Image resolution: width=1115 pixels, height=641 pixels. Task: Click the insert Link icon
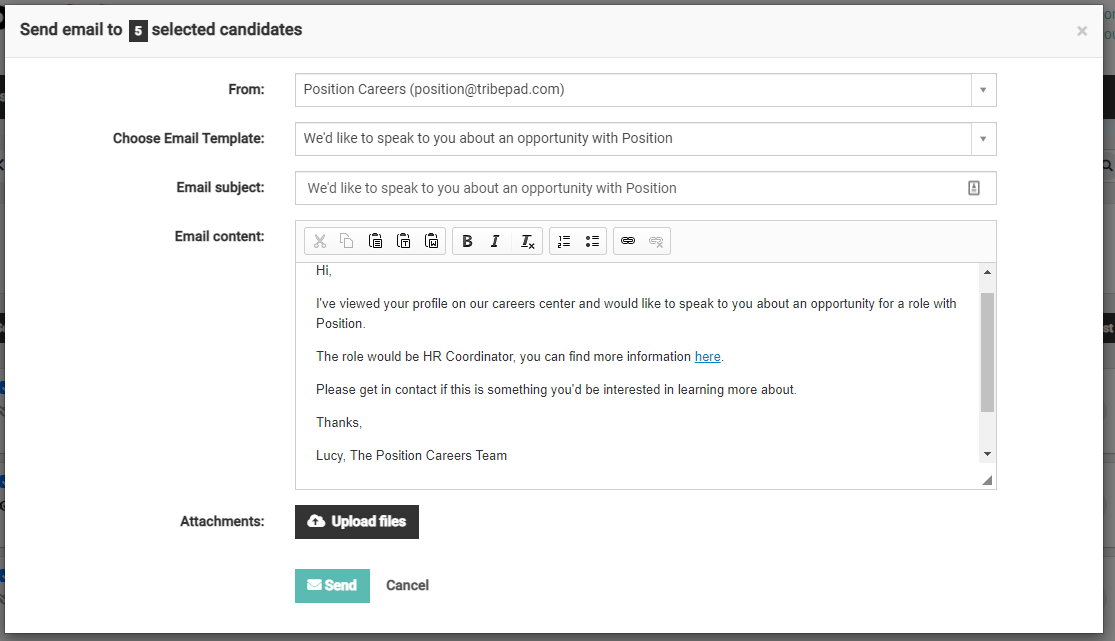point(628,241)
